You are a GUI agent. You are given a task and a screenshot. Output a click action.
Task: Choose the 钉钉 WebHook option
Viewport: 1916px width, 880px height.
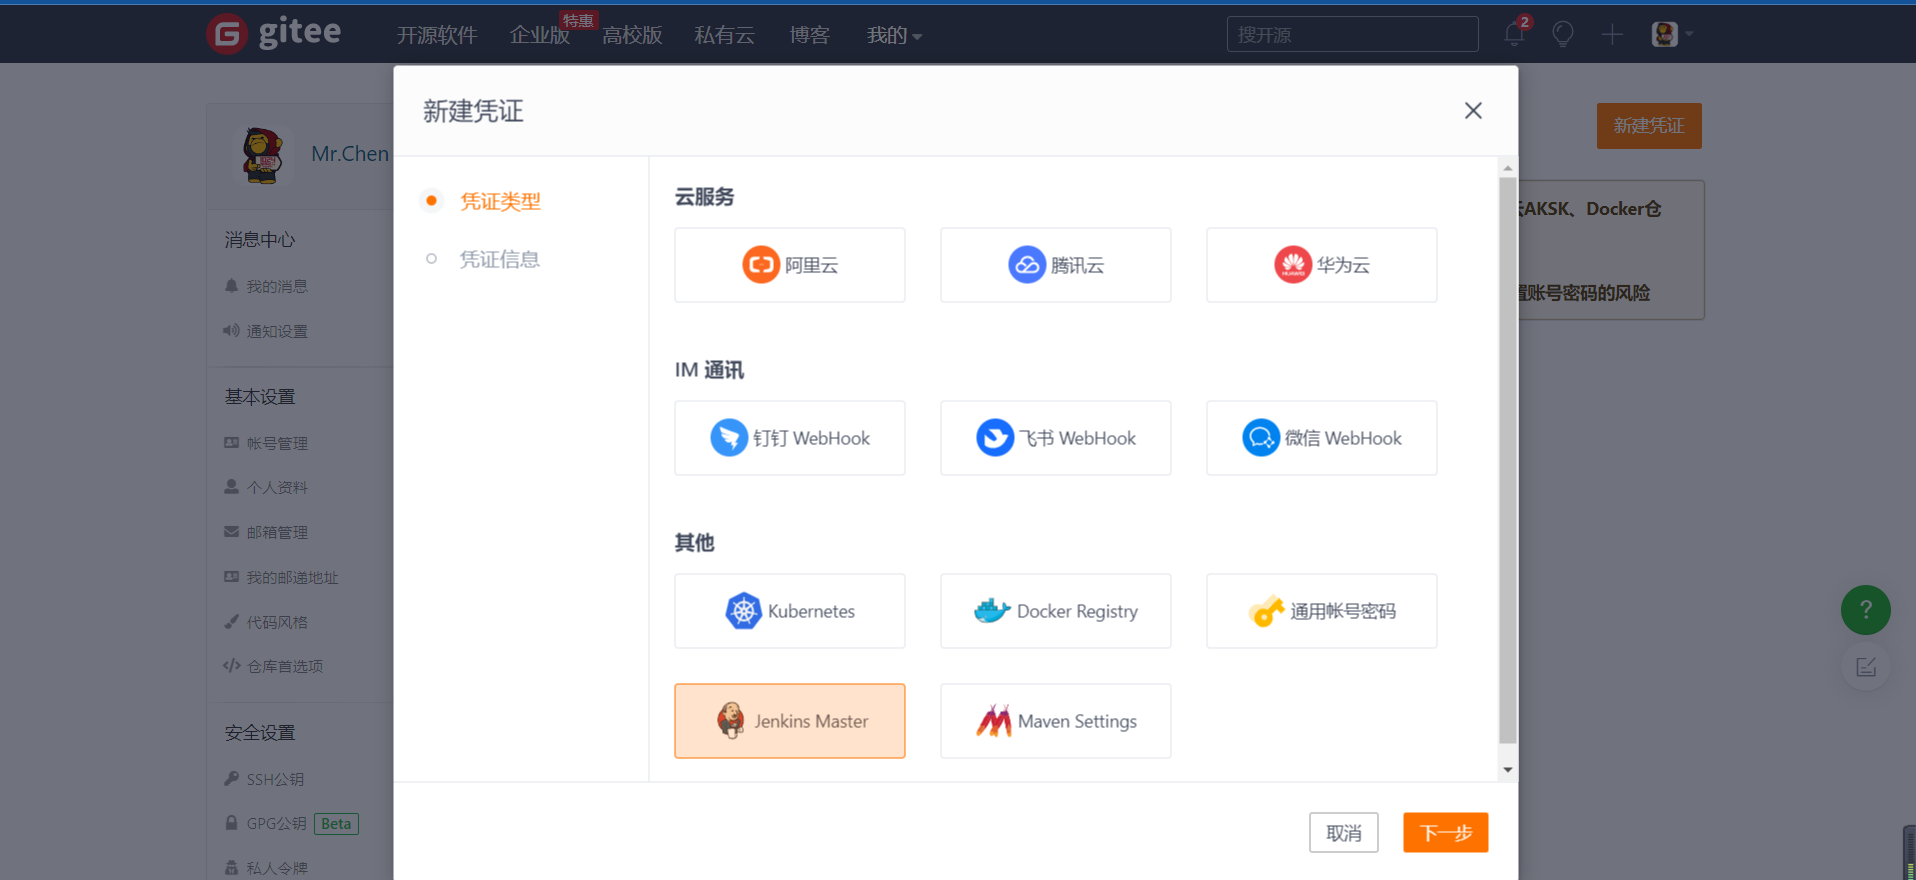[x=789, y=438]
